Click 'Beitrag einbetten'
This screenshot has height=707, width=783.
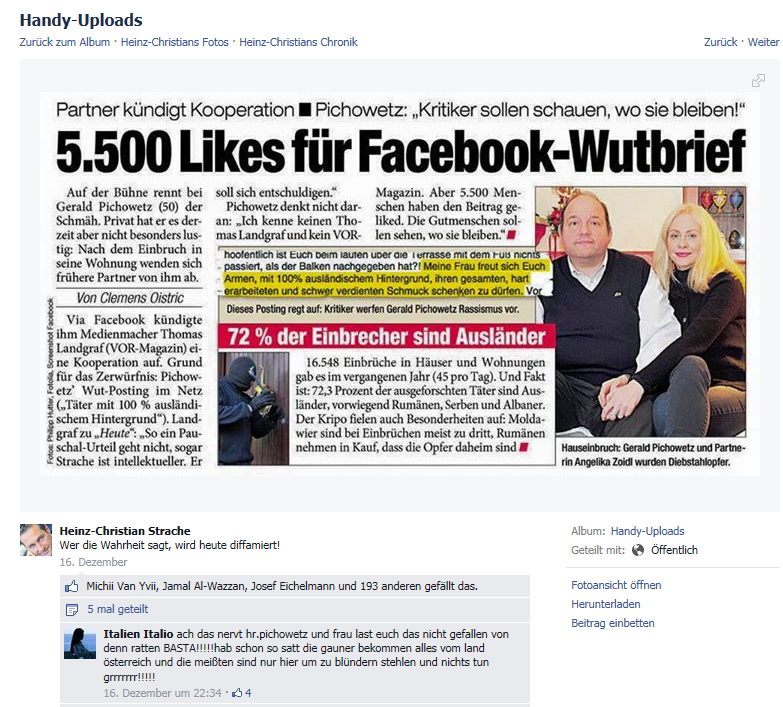(613, 623)
